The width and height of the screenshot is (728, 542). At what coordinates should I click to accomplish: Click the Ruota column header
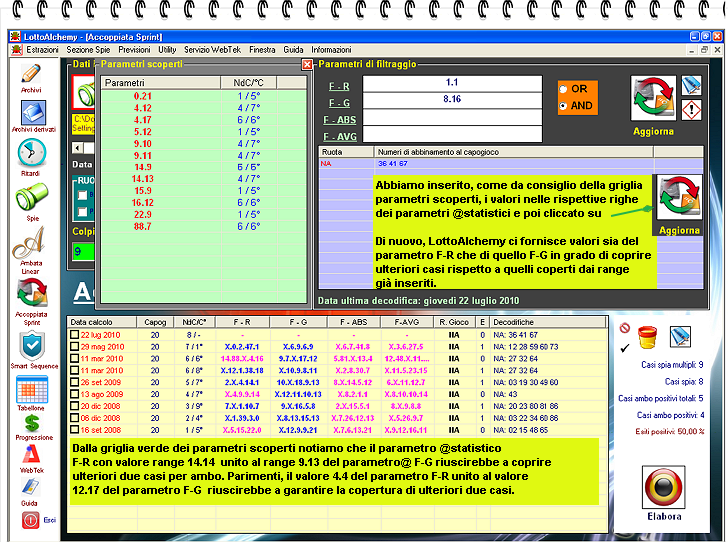346,152
